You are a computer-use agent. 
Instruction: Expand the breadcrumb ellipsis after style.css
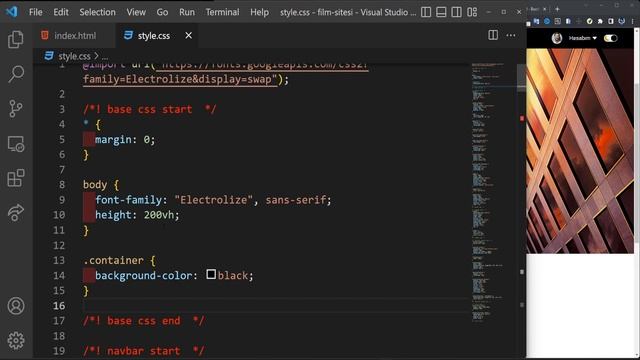click(x=105, y=56)
